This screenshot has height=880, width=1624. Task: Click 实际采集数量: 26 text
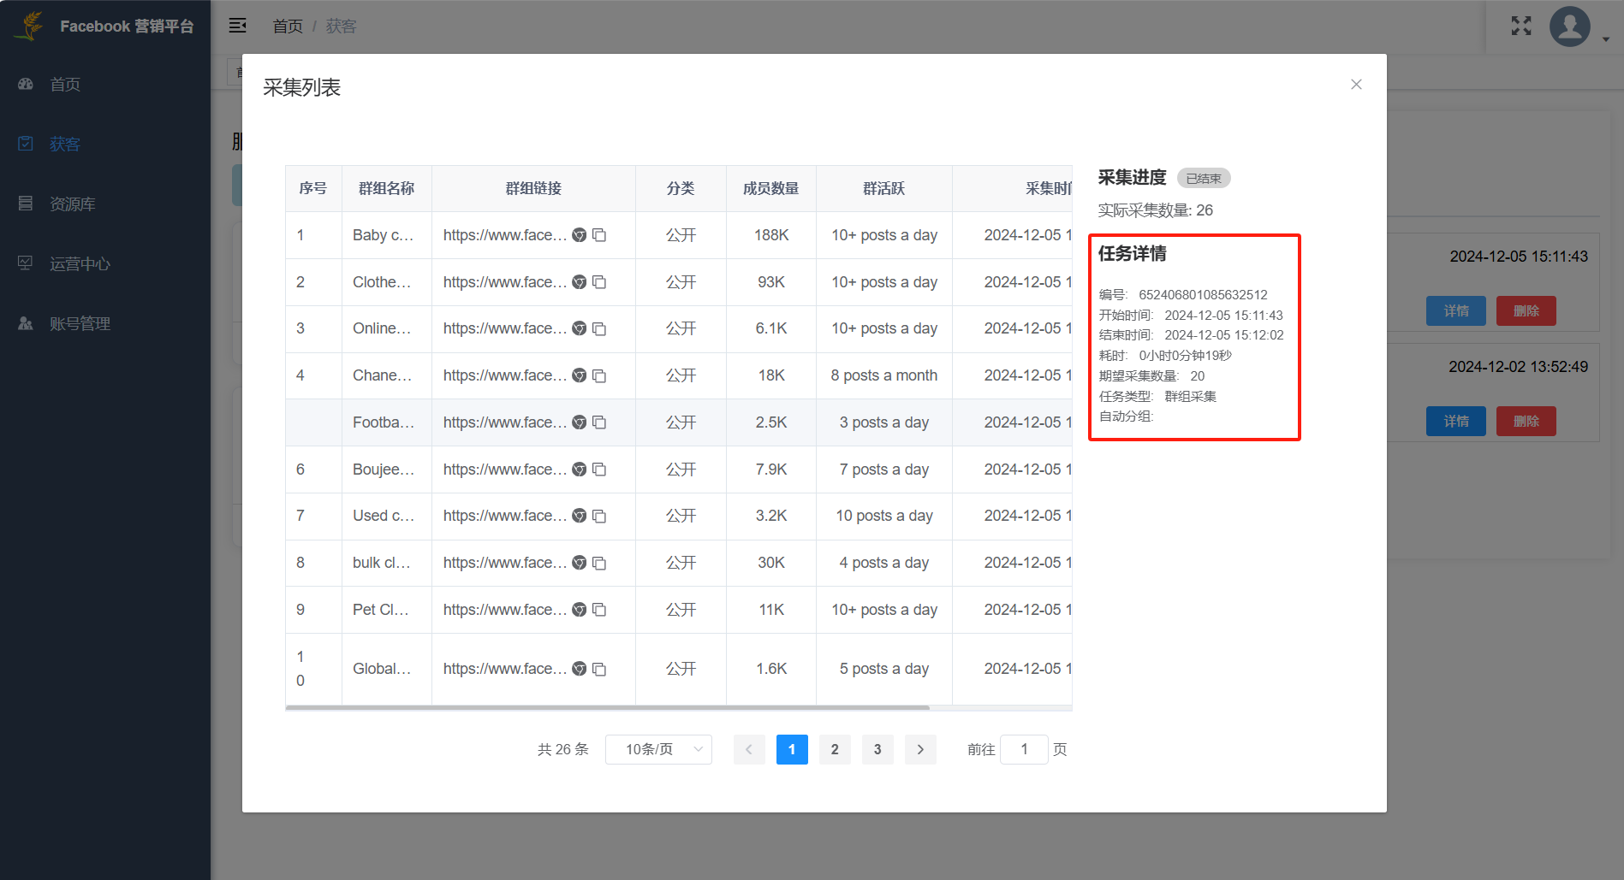1155,210
